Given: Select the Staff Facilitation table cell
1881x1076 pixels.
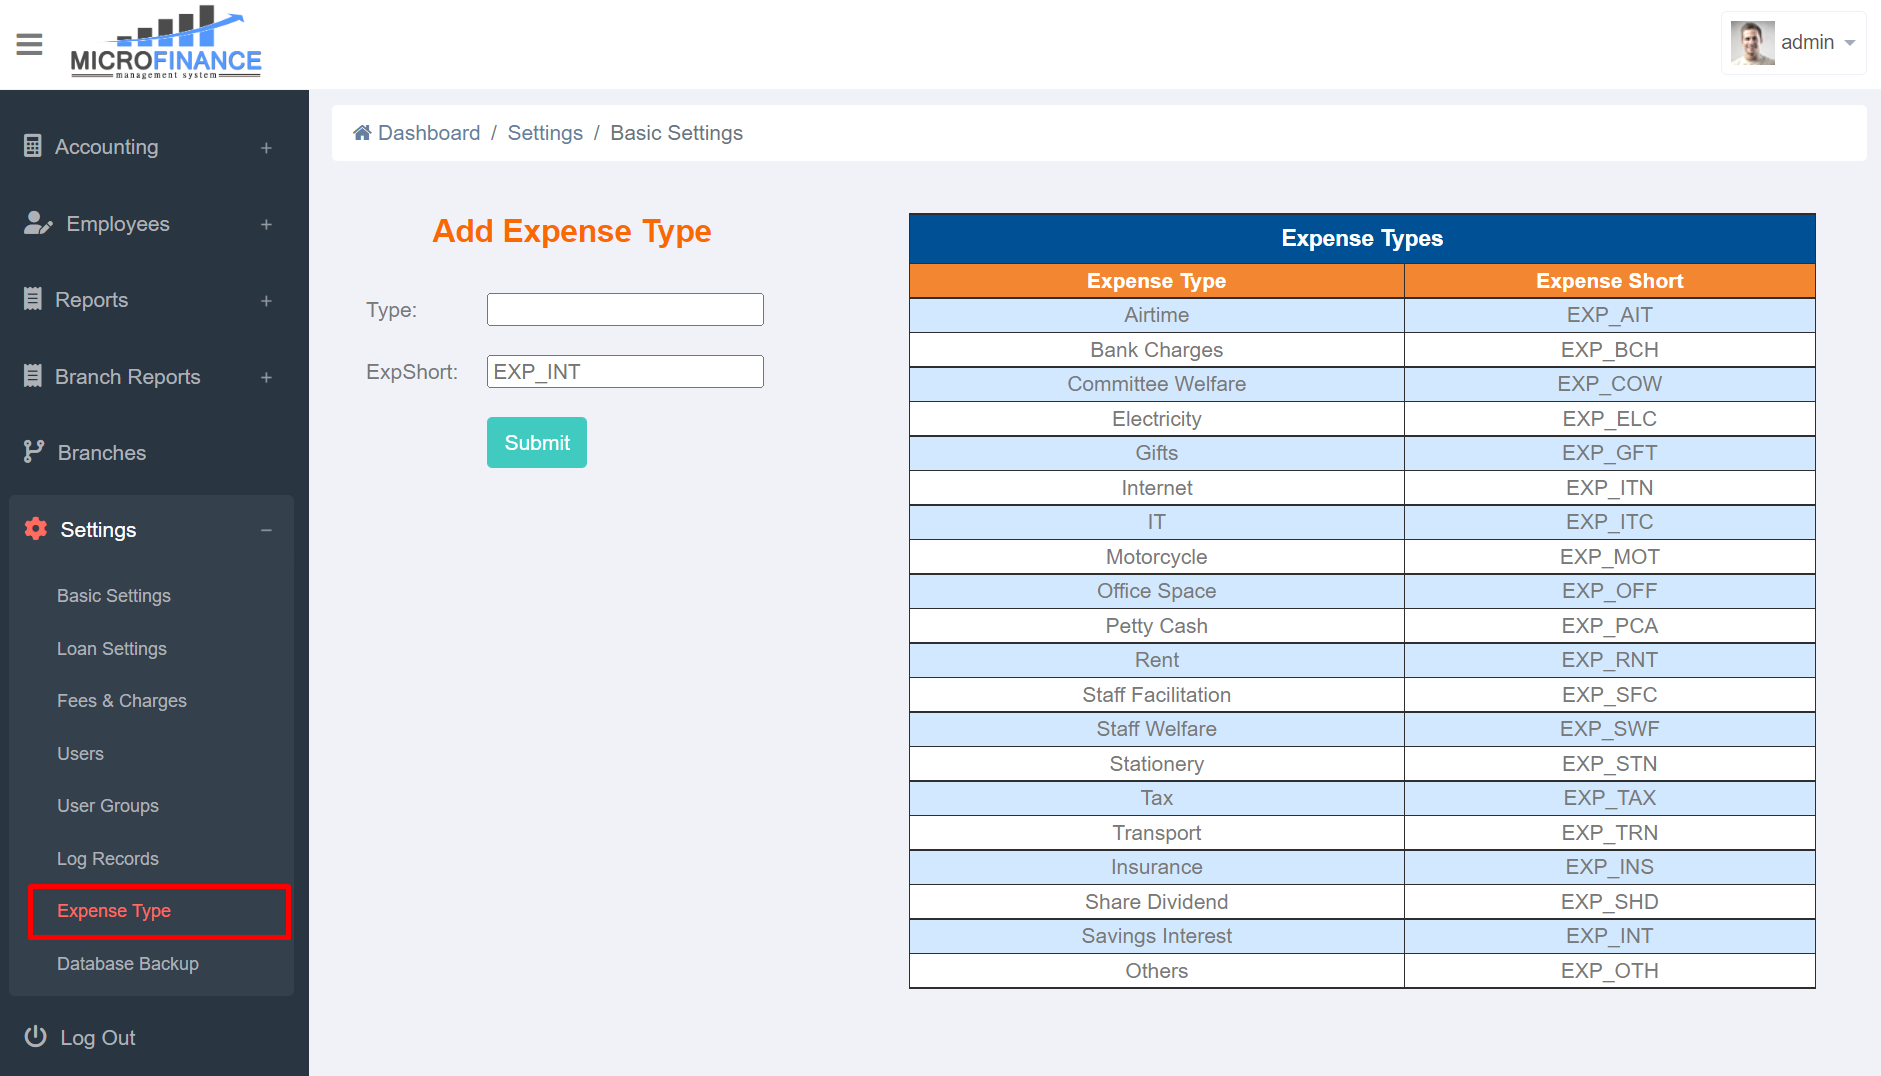Looking at the screenshot, I should [1156, 695].
